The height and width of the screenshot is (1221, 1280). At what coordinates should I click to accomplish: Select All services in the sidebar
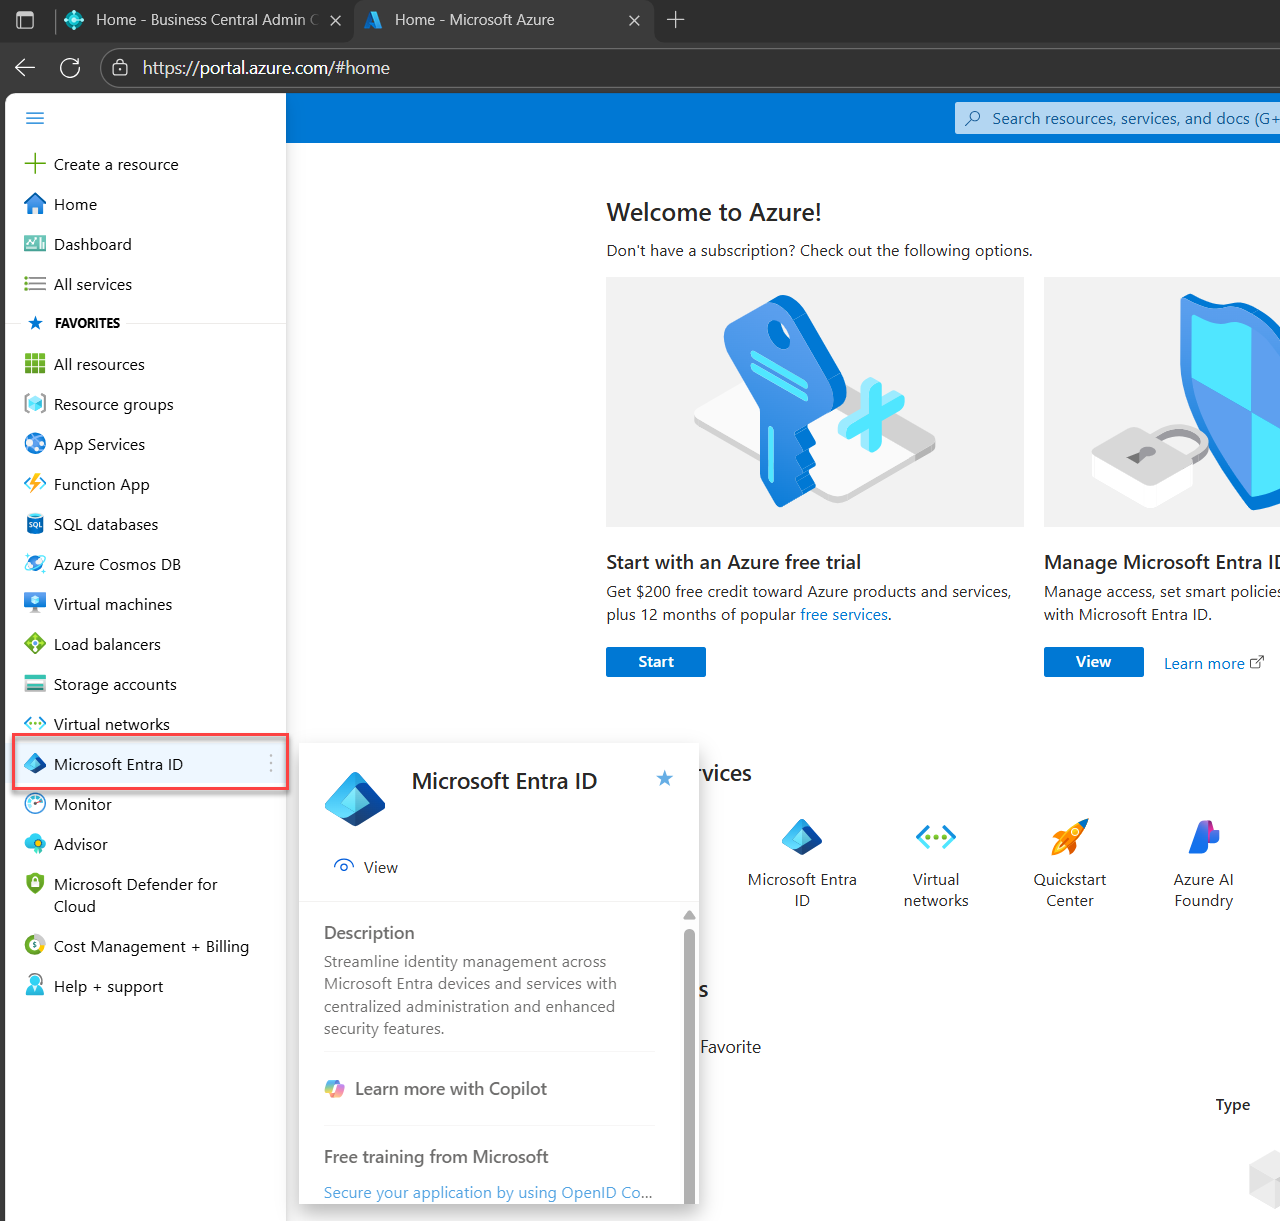[93, 284]
